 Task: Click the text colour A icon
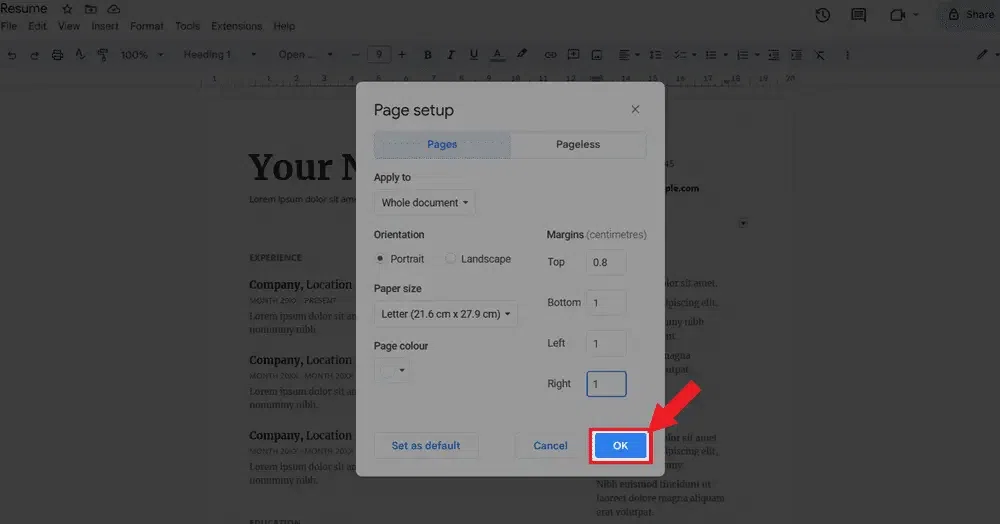click(x=497, y=55)
